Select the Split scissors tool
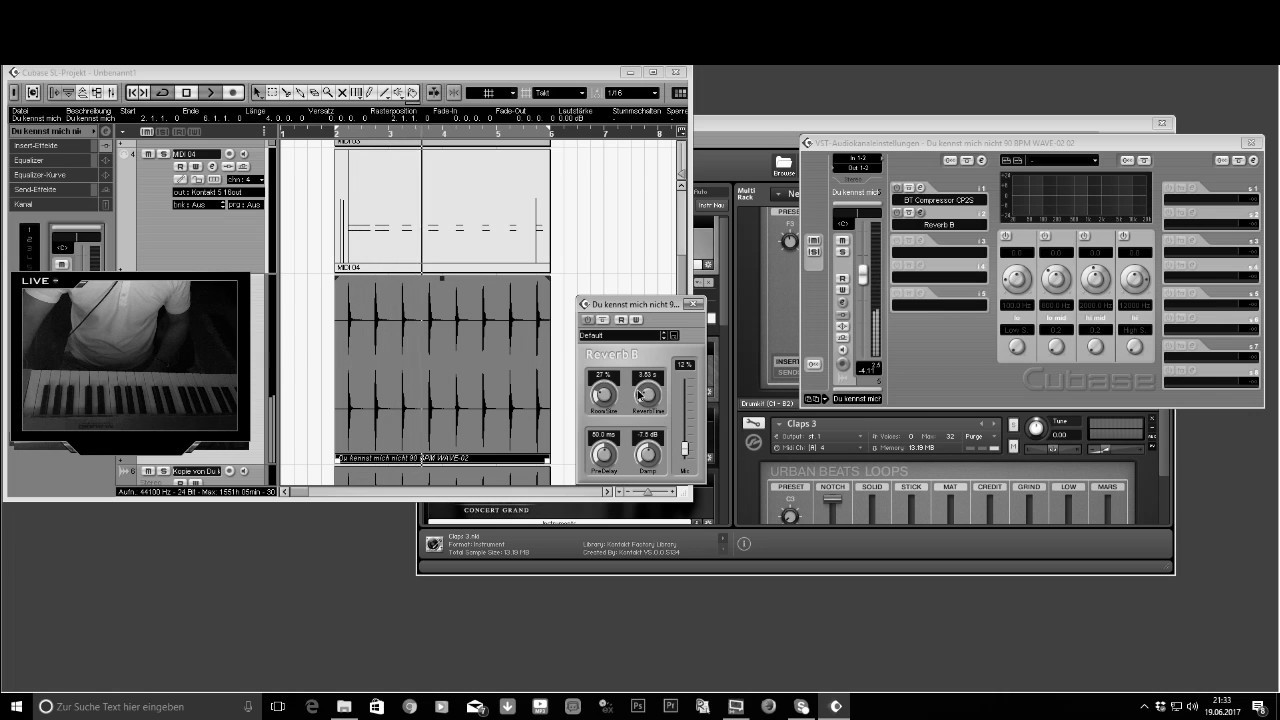The width and height of the screenshot is (1280, 720). click(286, 93)
